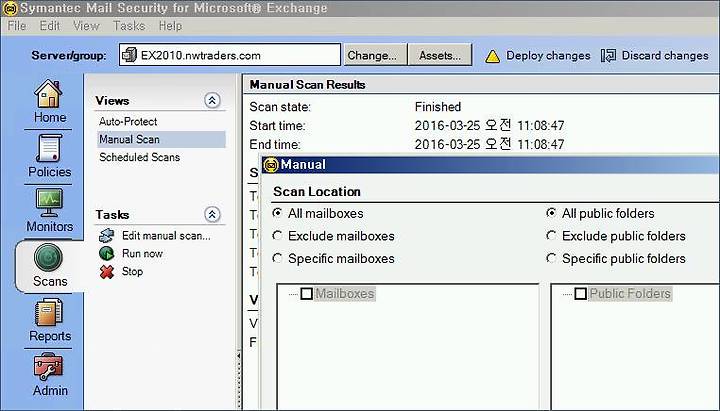The width and height of the screenshot is (720, 411).
Task: Click the Start time value
Action: (x=489, y=125)
